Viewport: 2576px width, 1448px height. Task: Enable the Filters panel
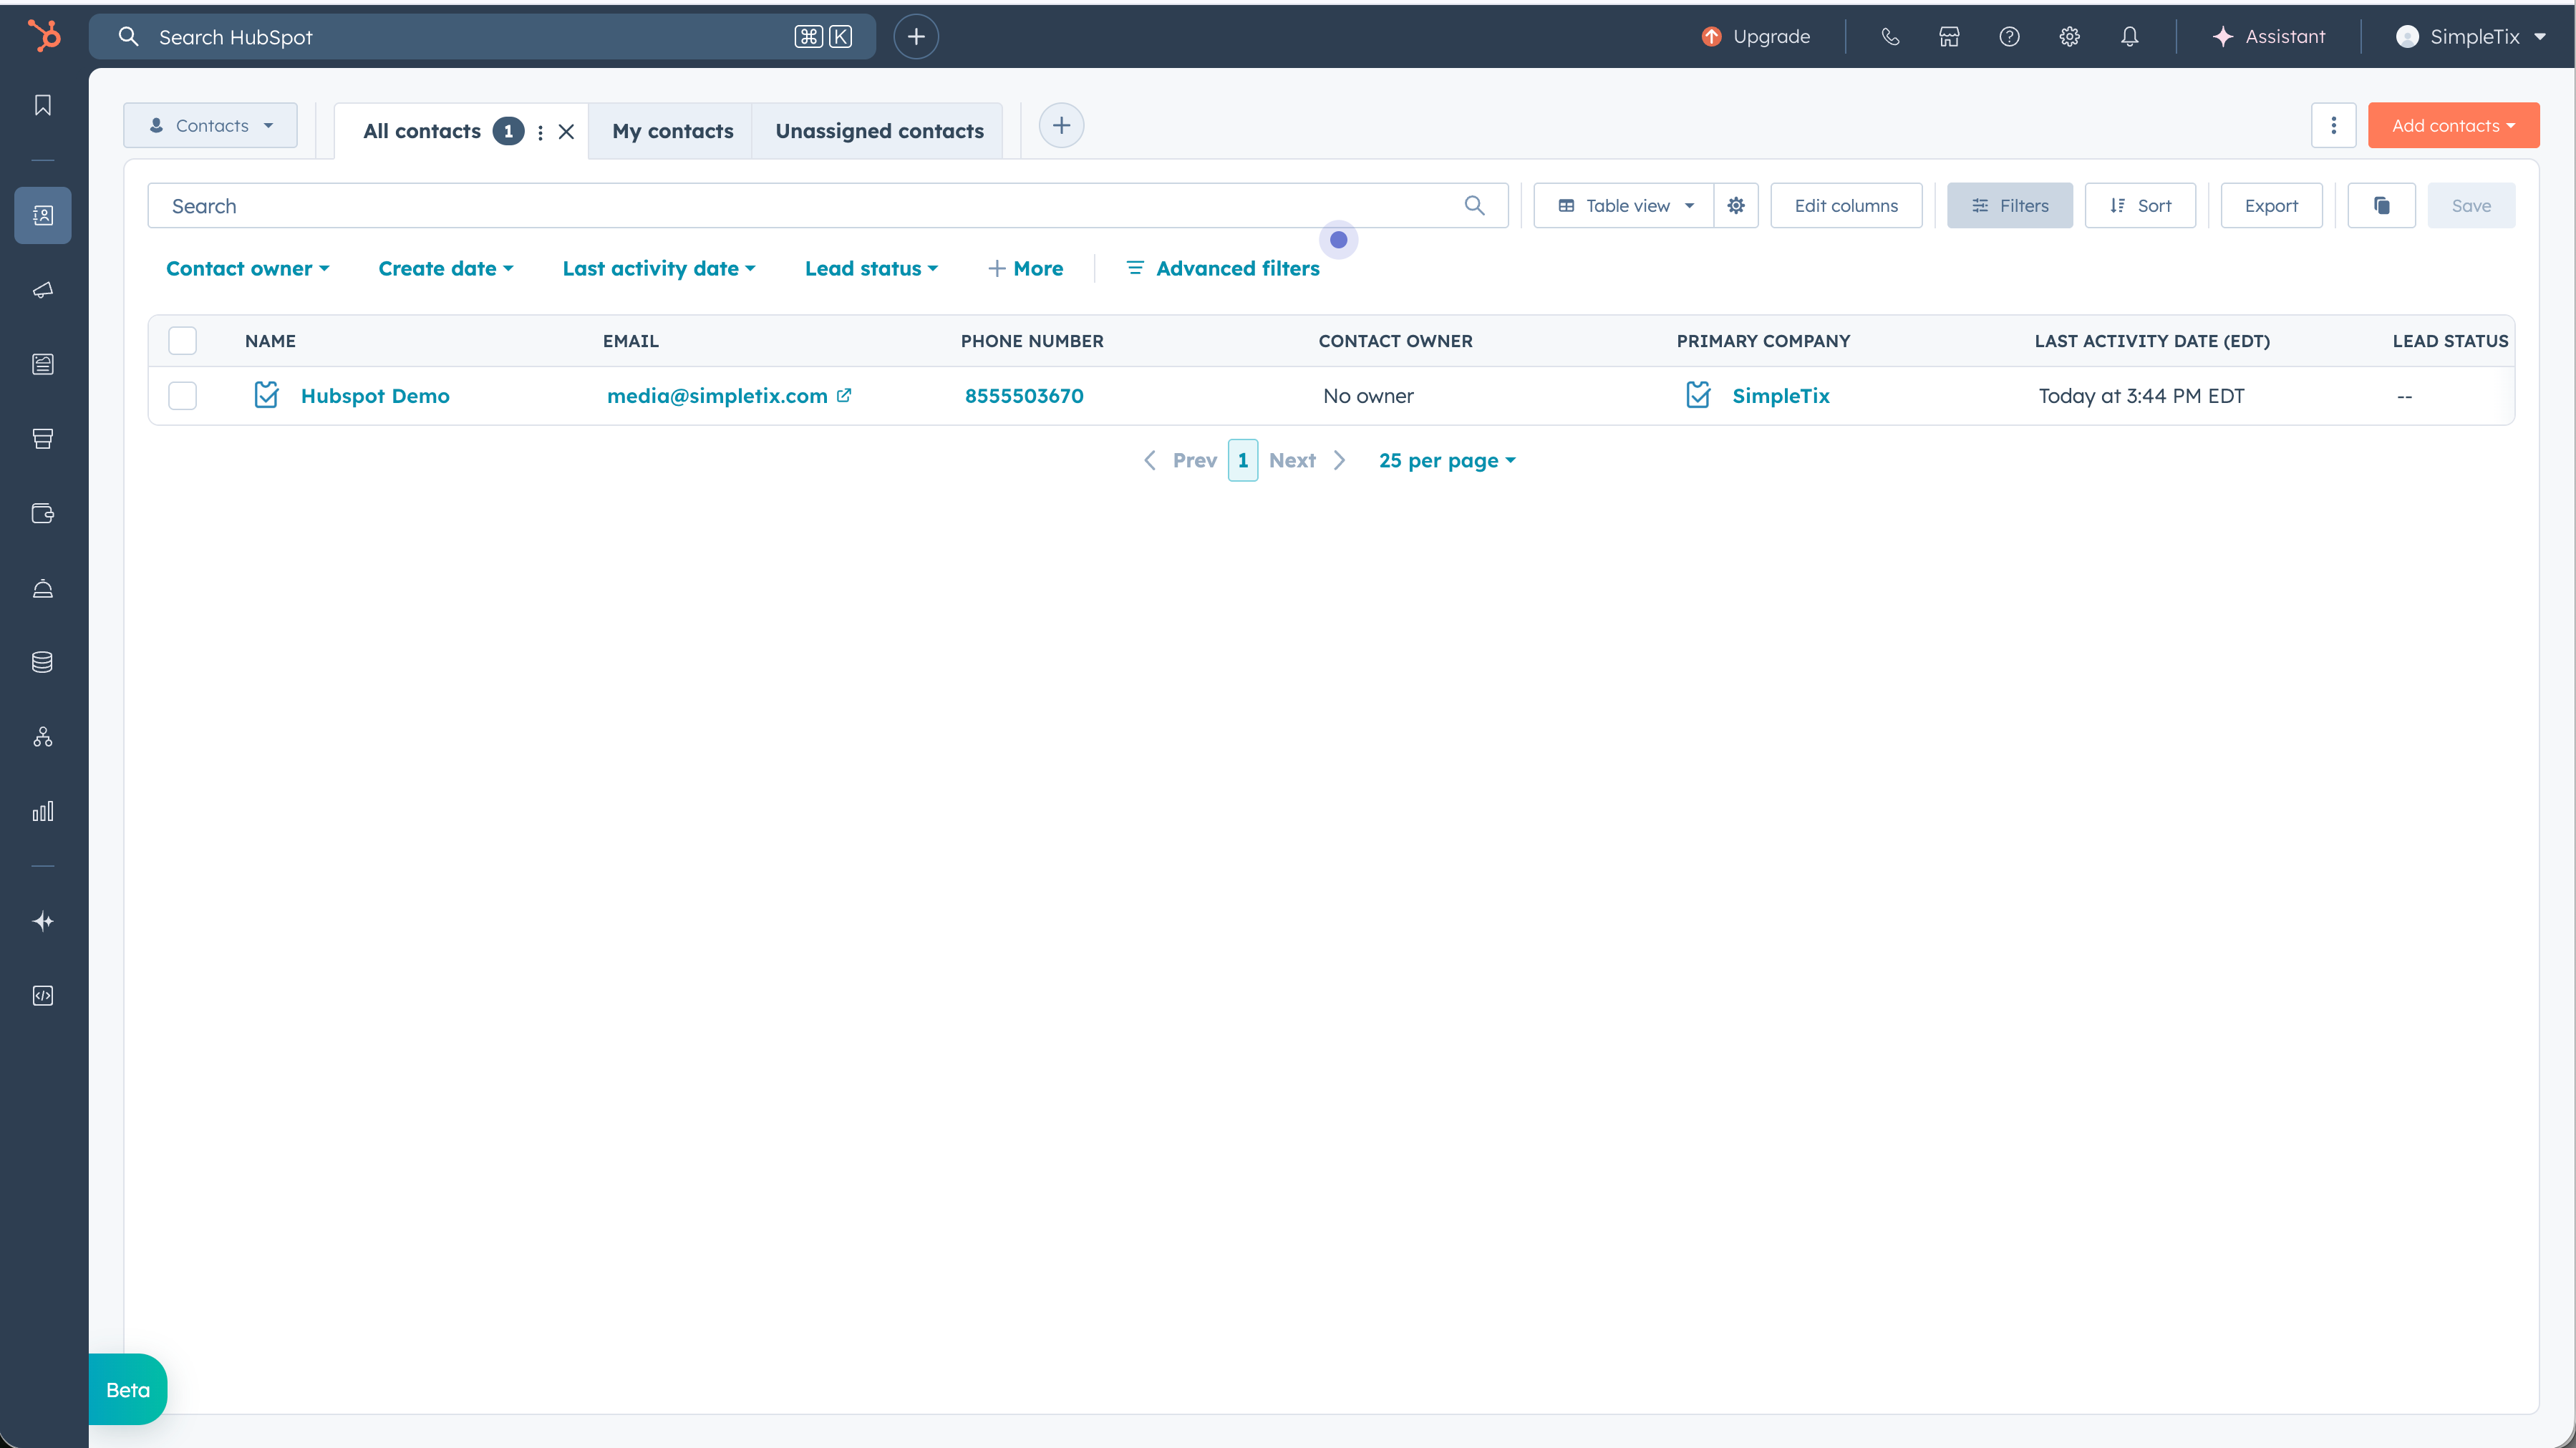(2010, 205)
